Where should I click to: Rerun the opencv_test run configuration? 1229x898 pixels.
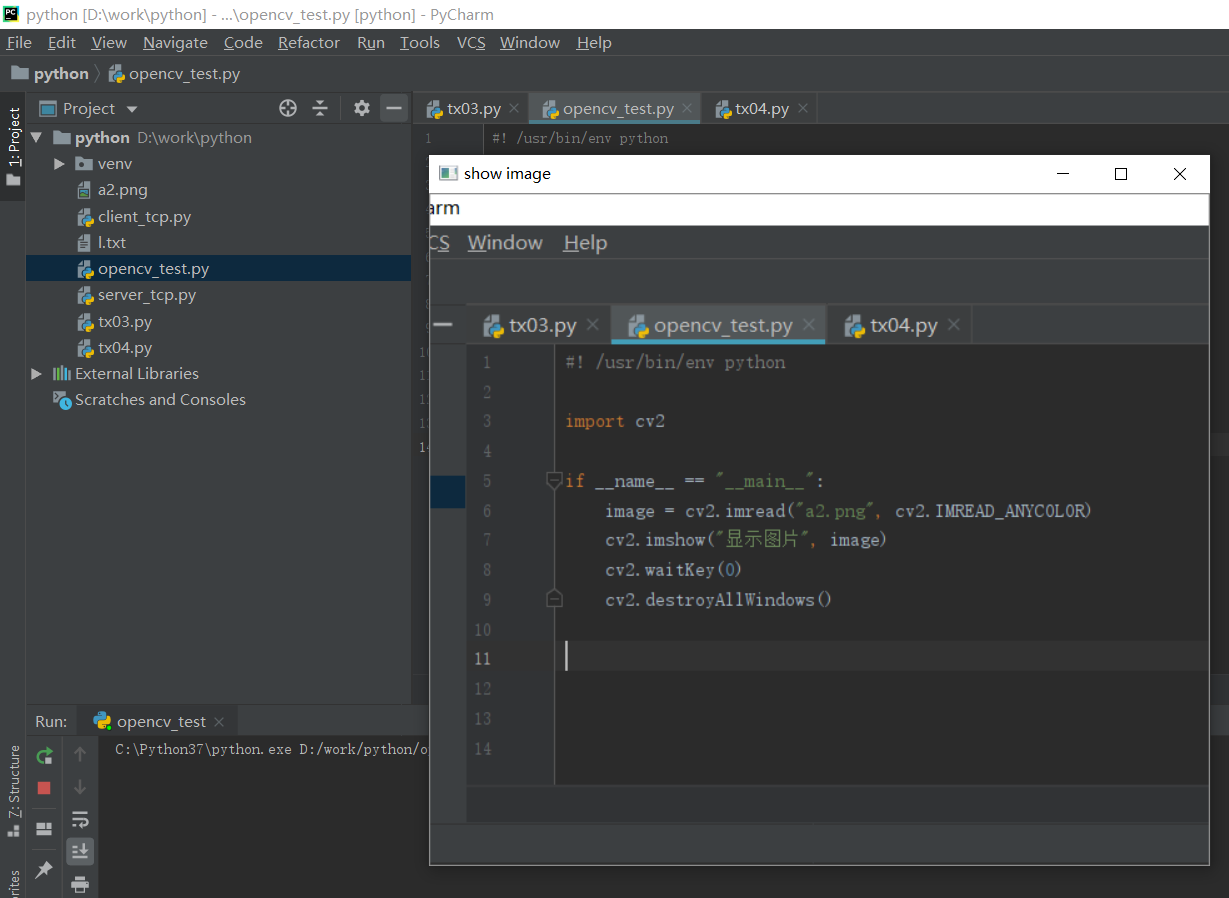44,756
